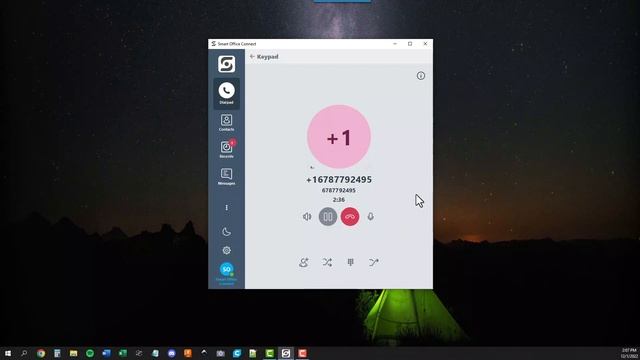This screenshot has width=640, height=360.
Task: Open File Explorer from the taskbar
Action: pyautogui.click(x=73, y=353)
